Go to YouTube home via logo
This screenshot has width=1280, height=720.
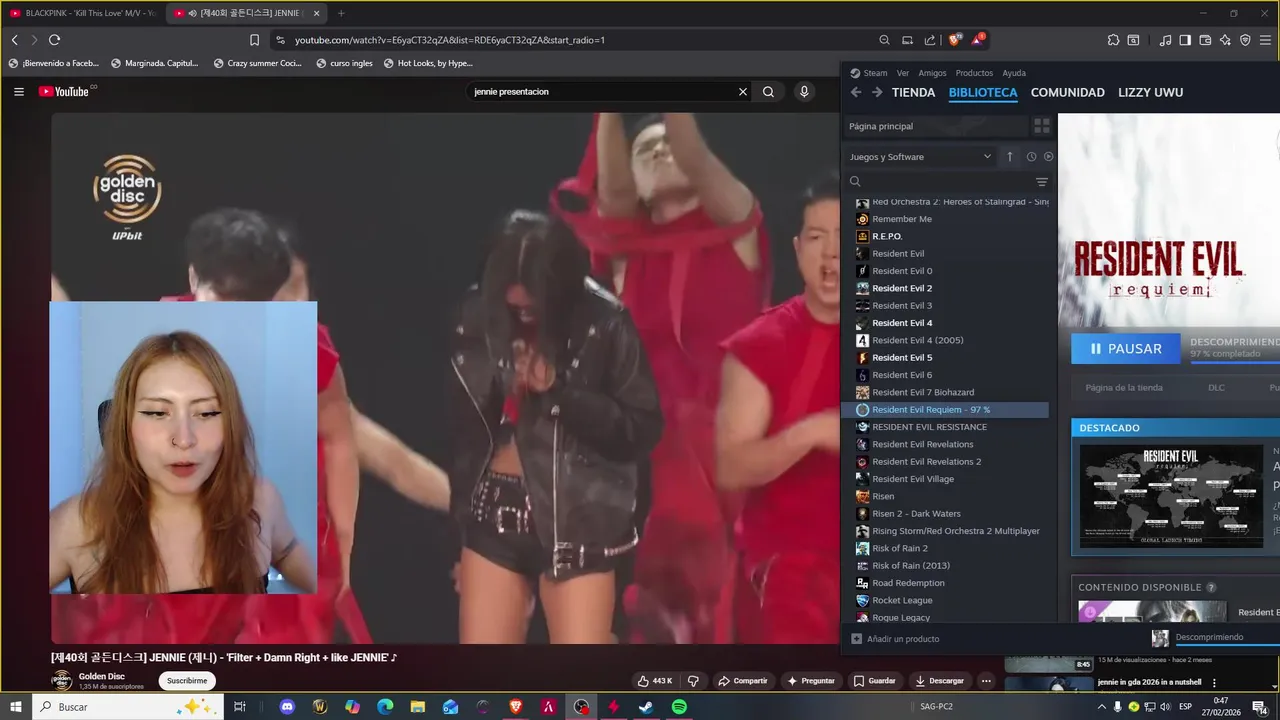tap(66, 92)
